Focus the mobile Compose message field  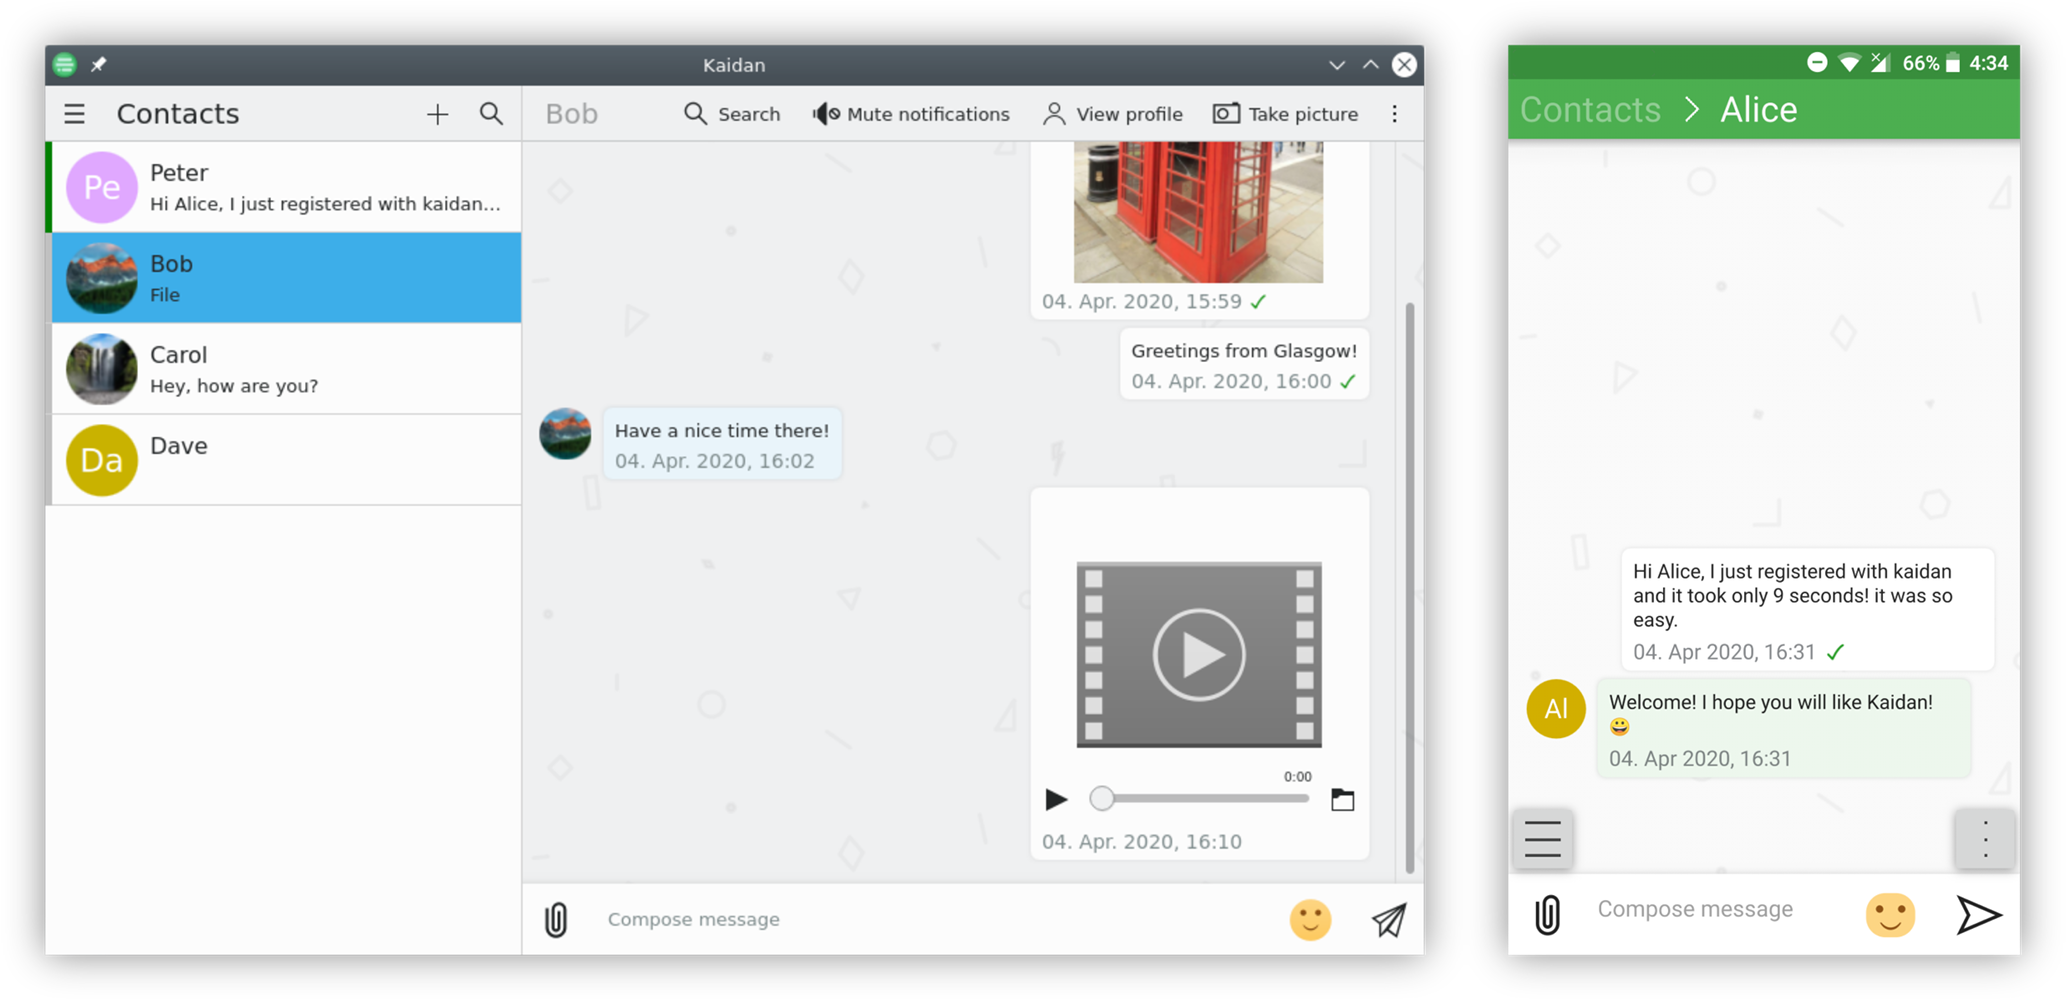(1720, 909)
